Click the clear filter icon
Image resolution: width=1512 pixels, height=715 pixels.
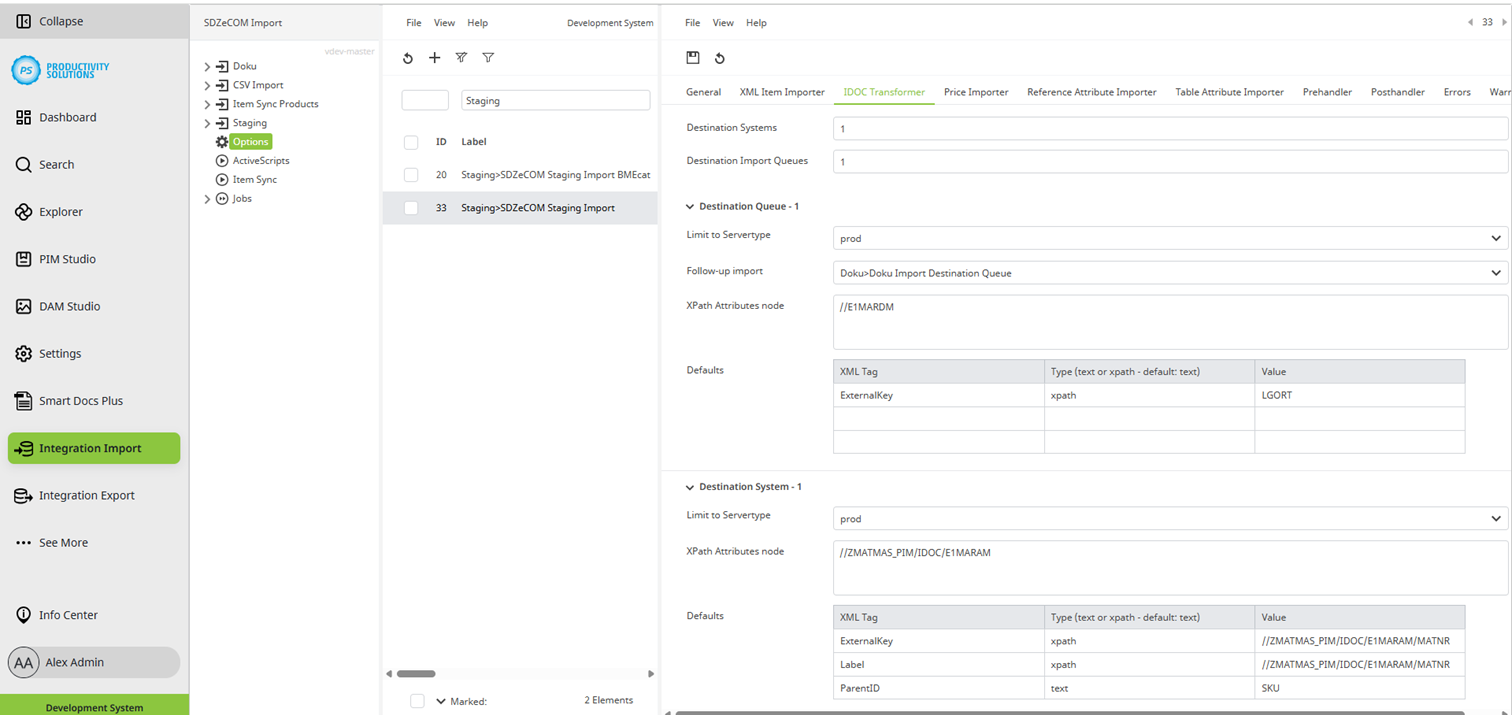(x=461, y=58)
